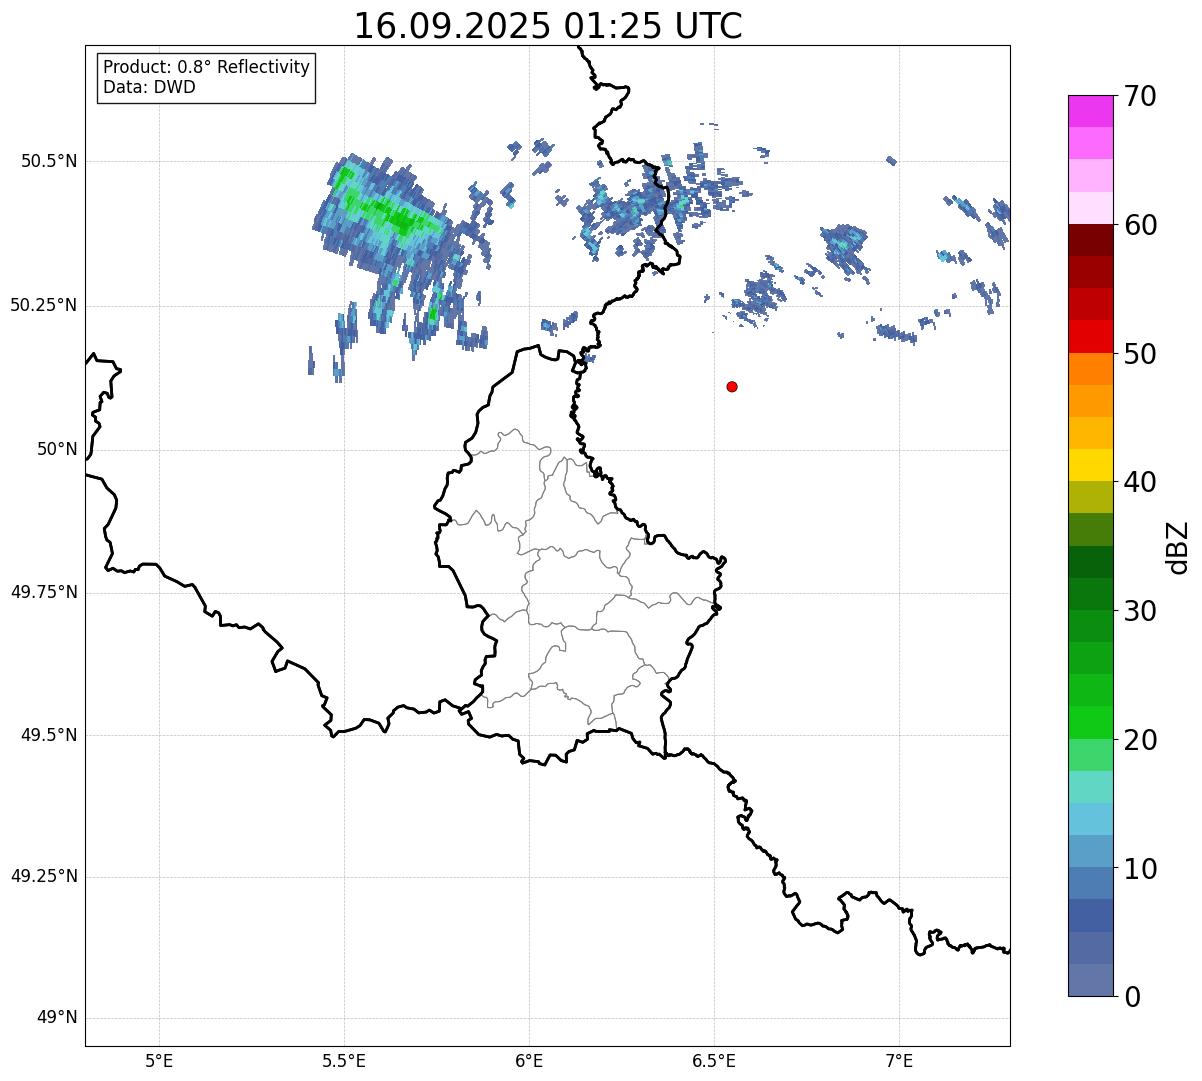Click the orange swatch just below 50 dBZ
This screenshot has height=1081, width=1202.
(1090, 369)
